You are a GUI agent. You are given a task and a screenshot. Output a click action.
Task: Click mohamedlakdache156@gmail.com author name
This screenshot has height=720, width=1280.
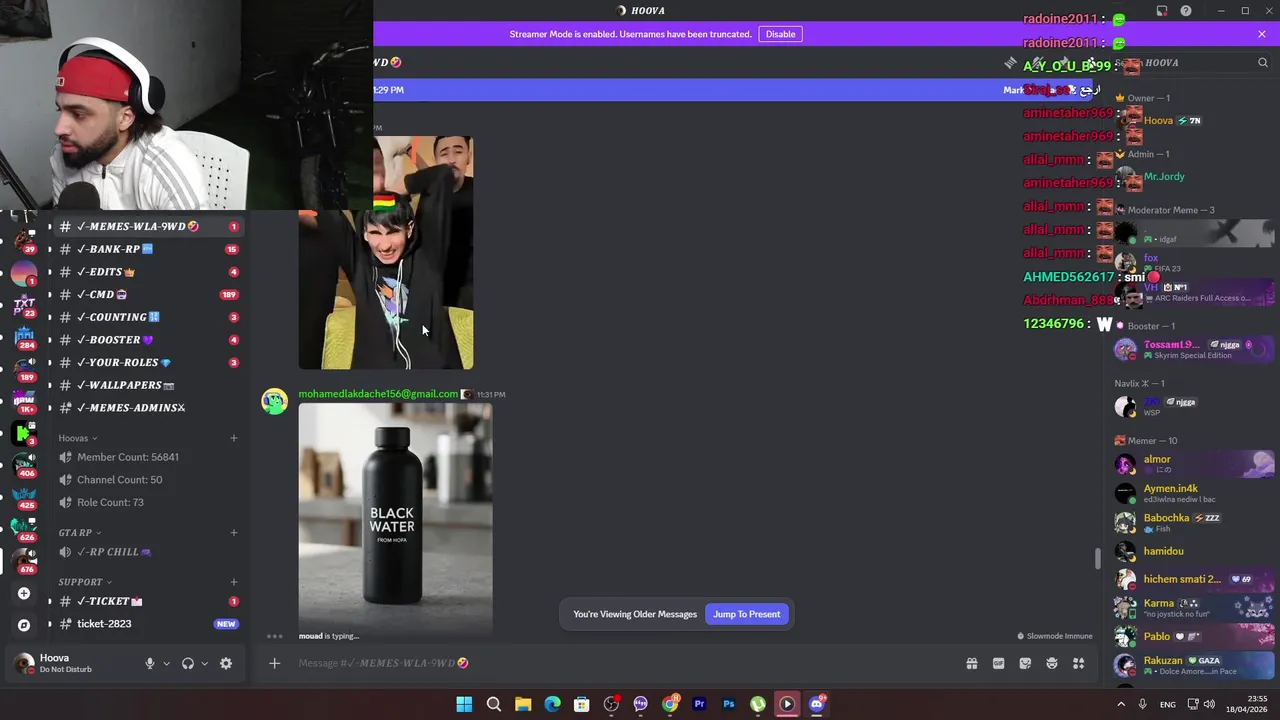[378, 394]
